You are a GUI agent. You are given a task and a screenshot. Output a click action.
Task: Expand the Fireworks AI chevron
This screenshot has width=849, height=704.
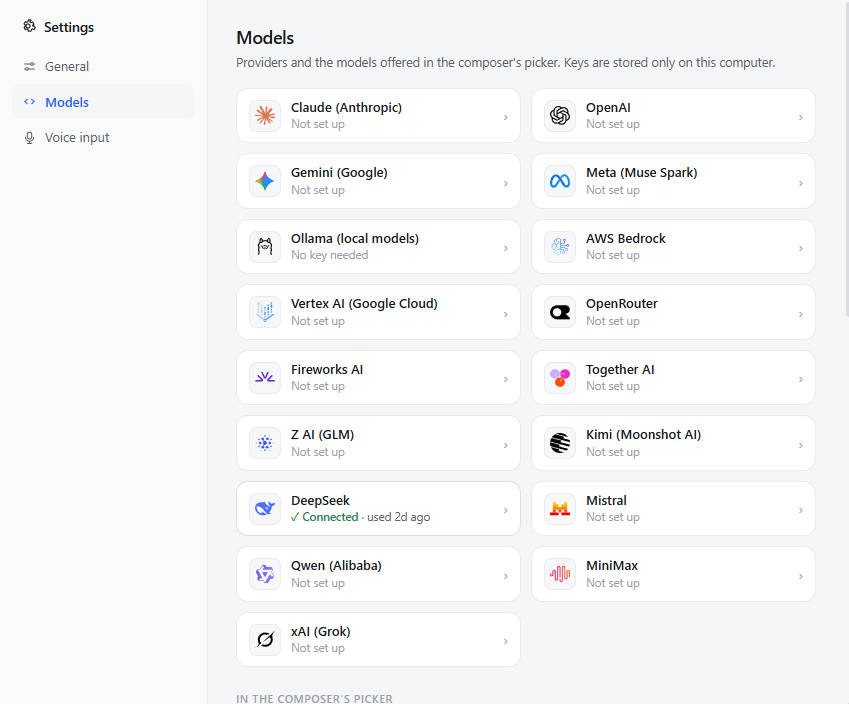[x=506, y=379]
